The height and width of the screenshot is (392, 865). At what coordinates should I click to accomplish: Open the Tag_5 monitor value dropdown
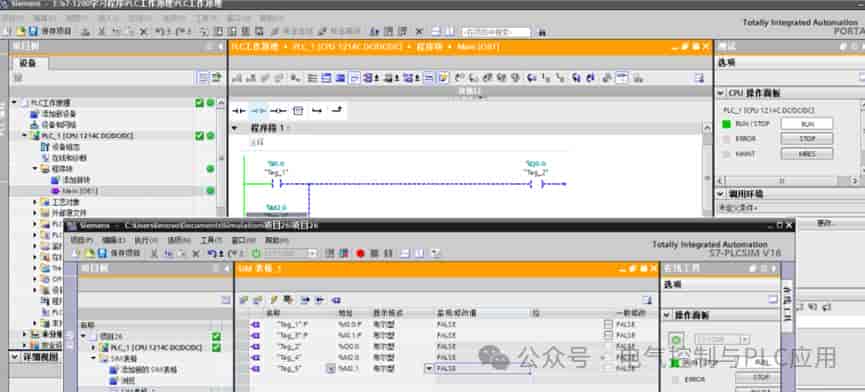tap(429, 368)
